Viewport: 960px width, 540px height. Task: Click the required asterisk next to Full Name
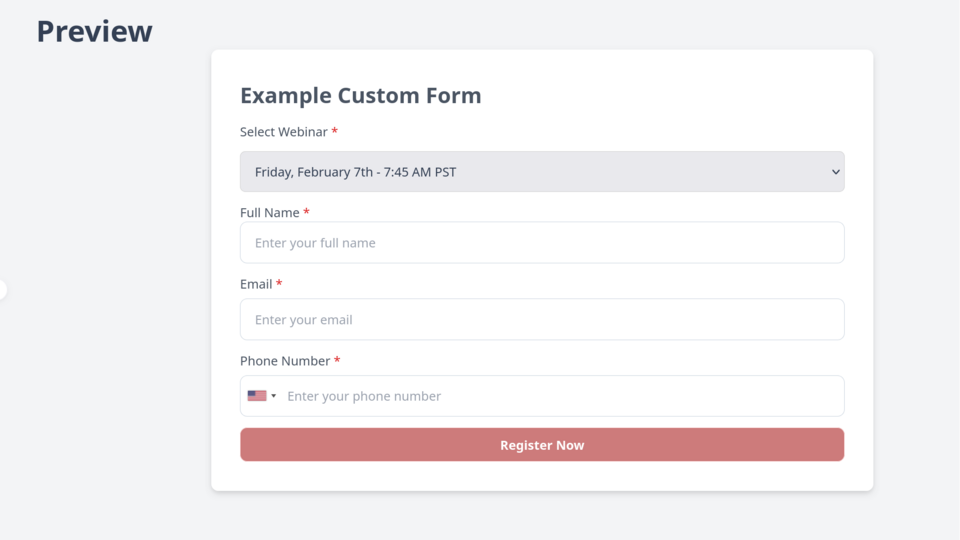point(306,213)
